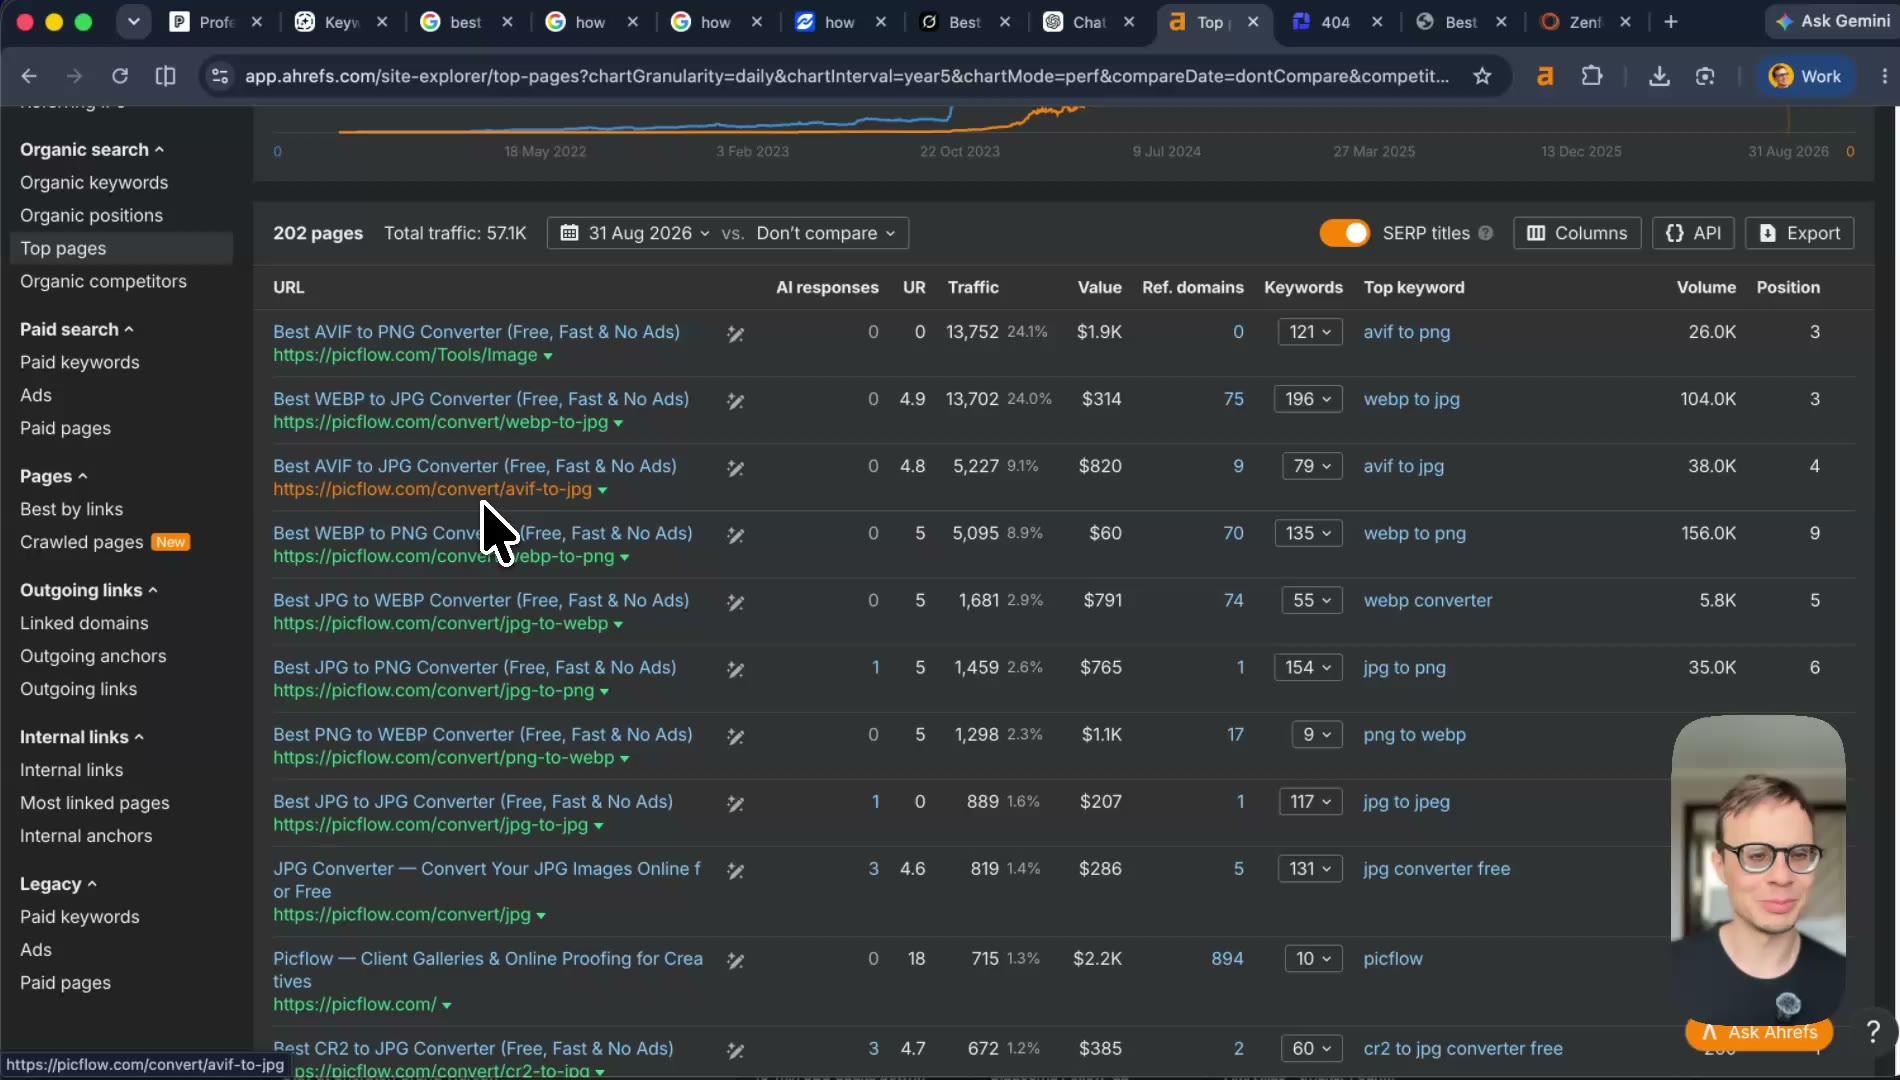Open the browser tab list dropdown
This screenshot has height=1080, width=1900.
coord(133,22)
